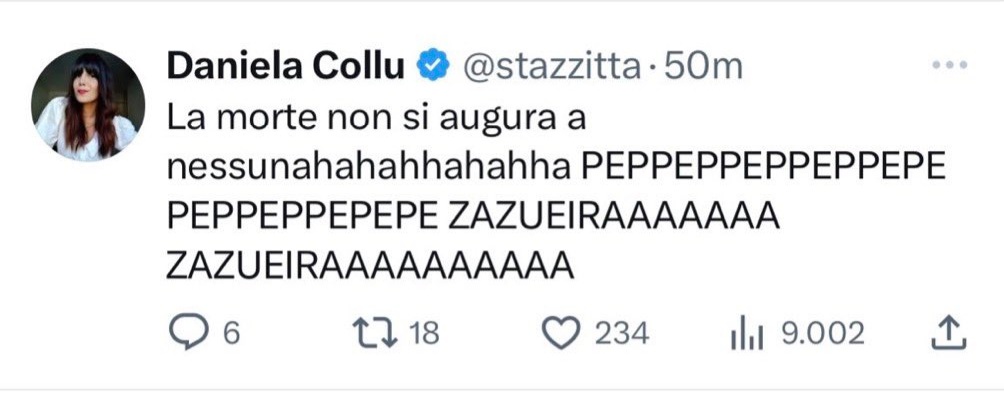Click the Daniela Collu display name

[x=286, y=66]
